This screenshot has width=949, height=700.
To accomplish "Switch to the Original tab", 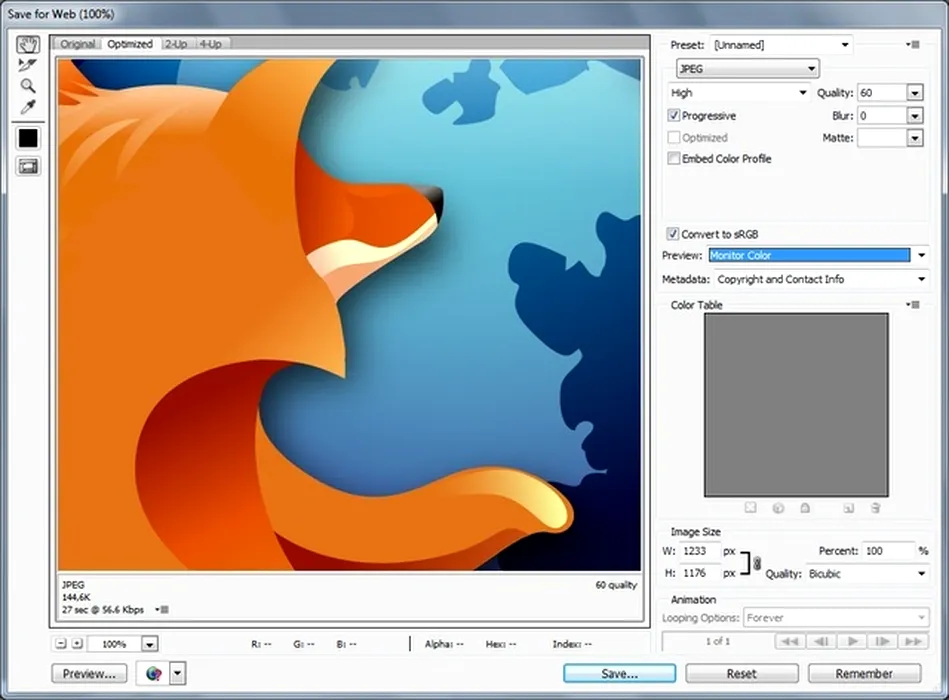I will (77, 44).
